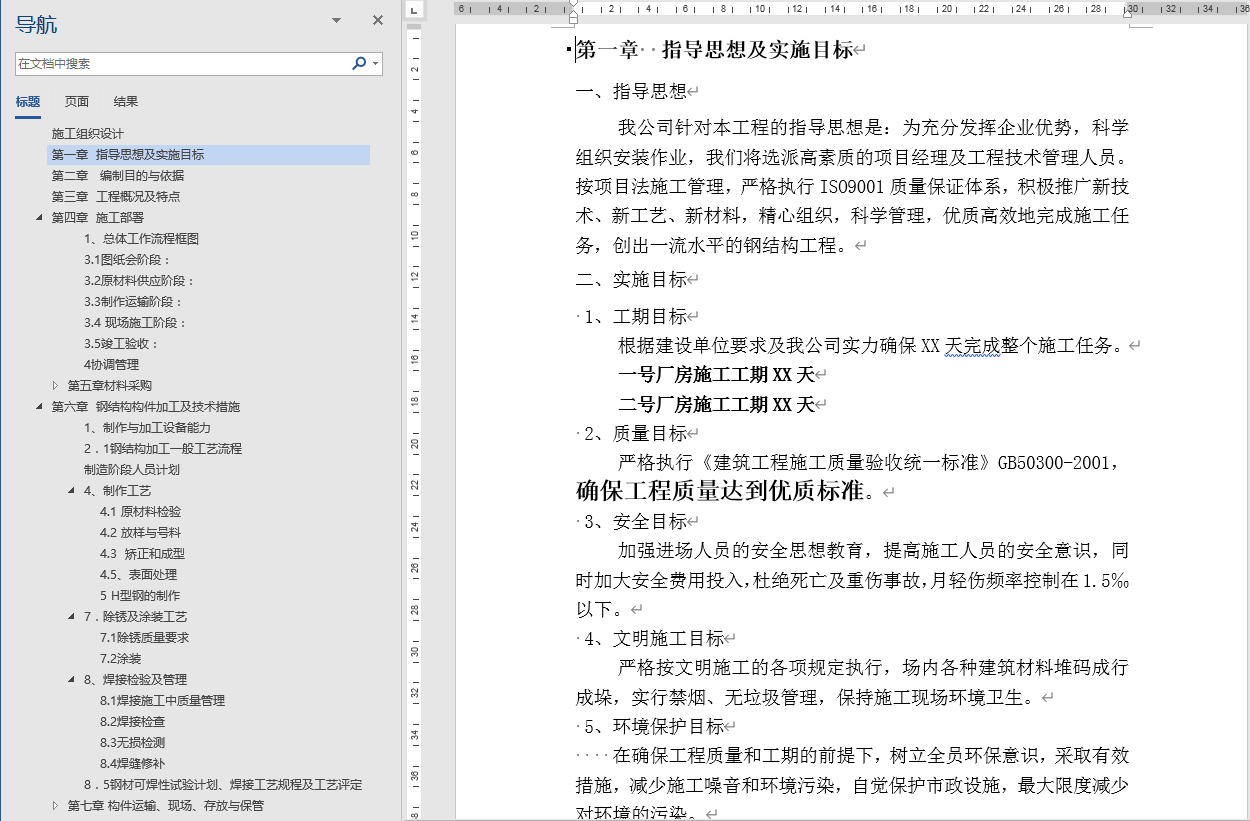Image resolution: width=1250 pixels, height=821 pixels.
Task: Open the navigation pane options dropdown arrow
Action: pos(335,20)
